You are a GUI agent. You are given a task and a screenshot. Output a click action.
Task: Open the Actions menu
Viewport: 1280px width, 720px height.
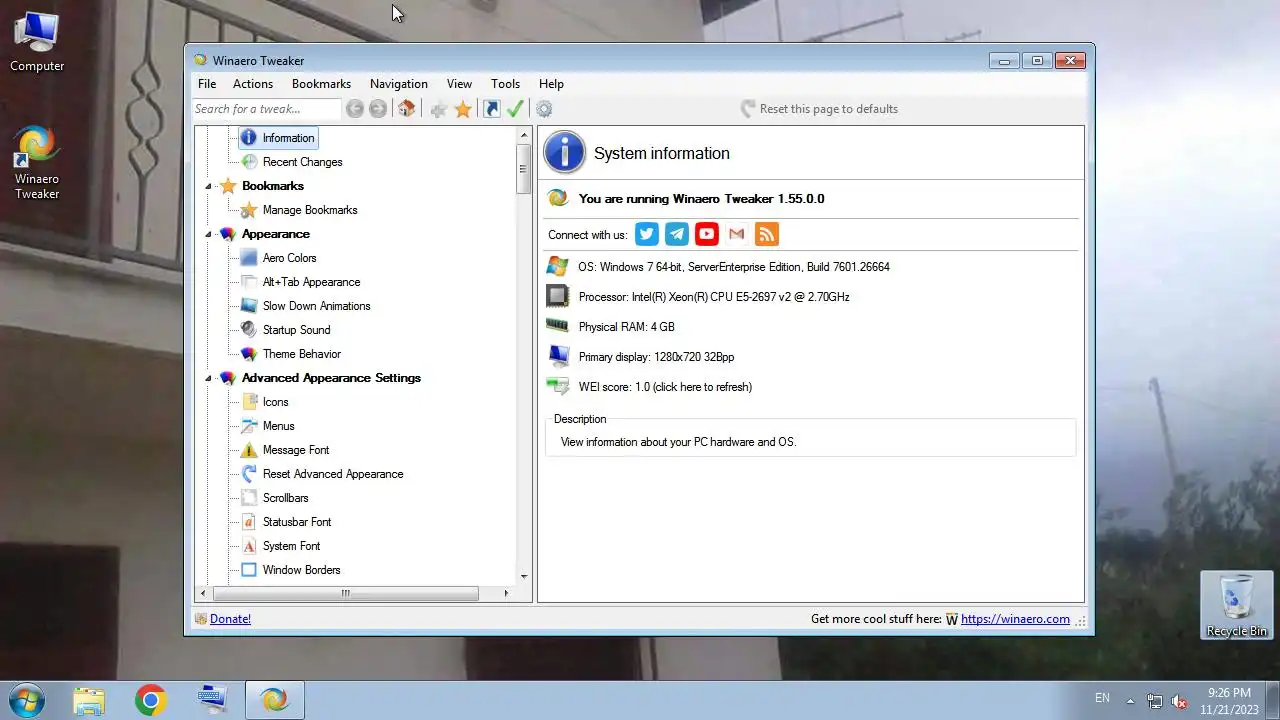pos(253,84)
